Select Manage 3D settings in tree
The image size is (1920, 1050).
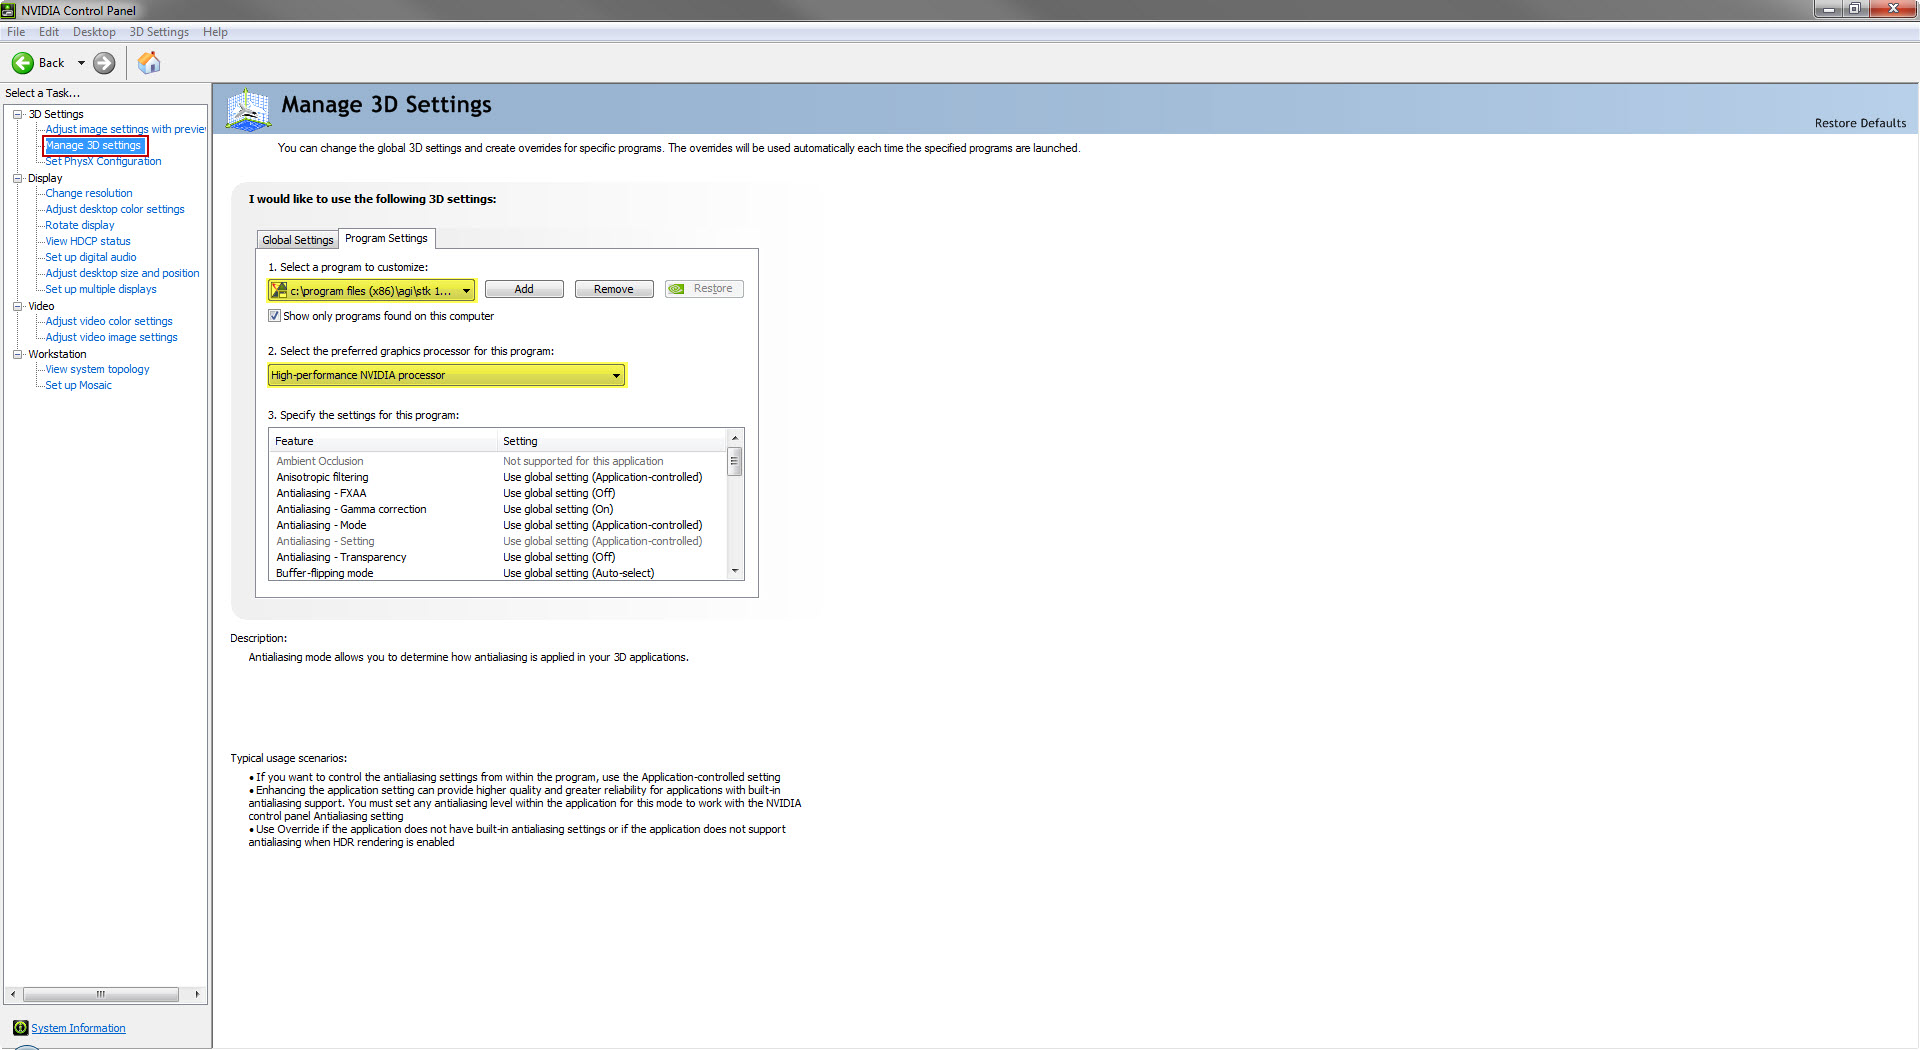[94, 145]
